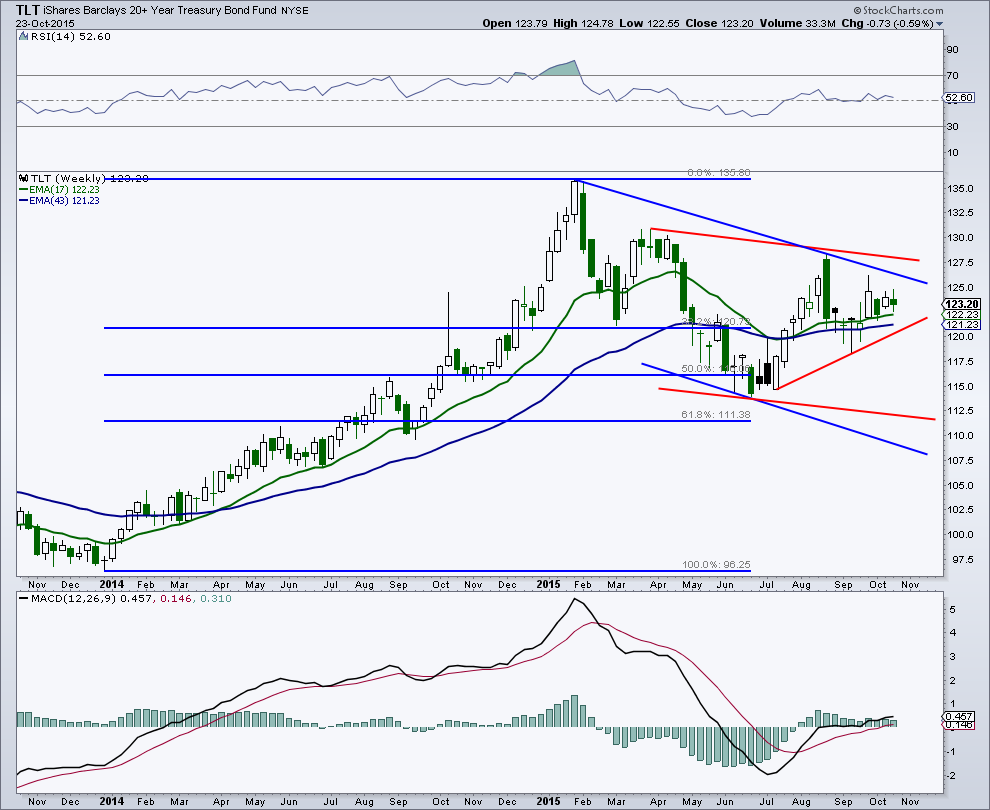This screenshot has width=990, height=810.
Task: Click the NYSE exchange label
Action: (x=294, y=11)
